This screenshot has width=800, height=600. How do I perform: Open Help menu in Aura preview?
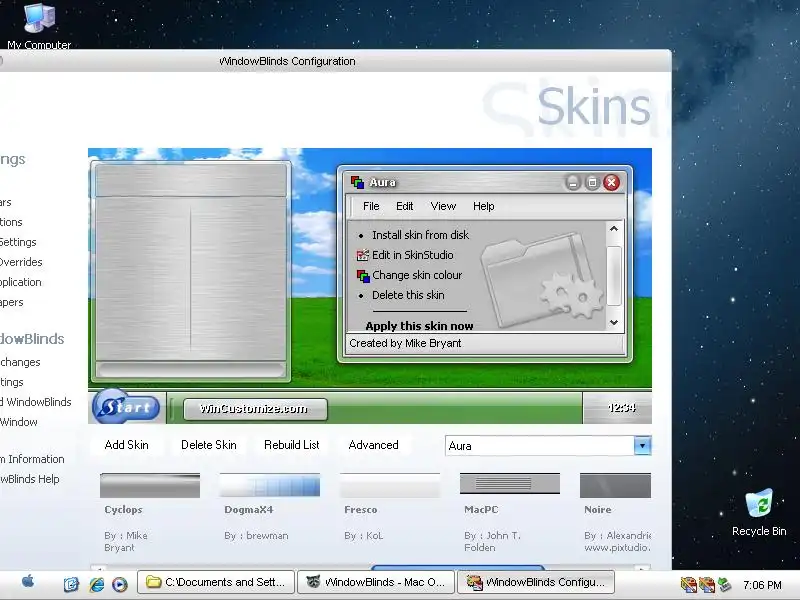(x=483, y=206)
